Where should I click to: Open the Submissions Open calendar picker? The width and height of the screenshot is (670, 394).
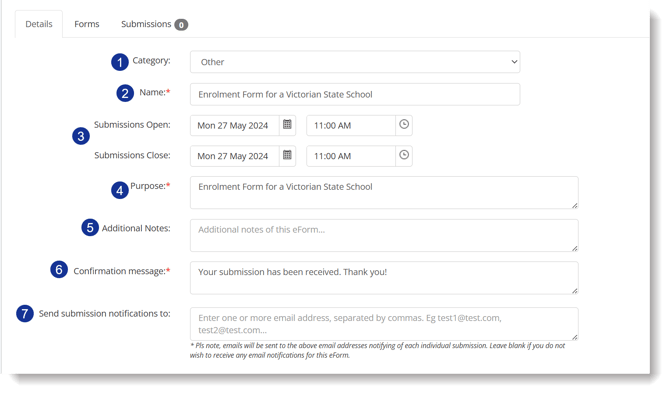tap(287, 125)
